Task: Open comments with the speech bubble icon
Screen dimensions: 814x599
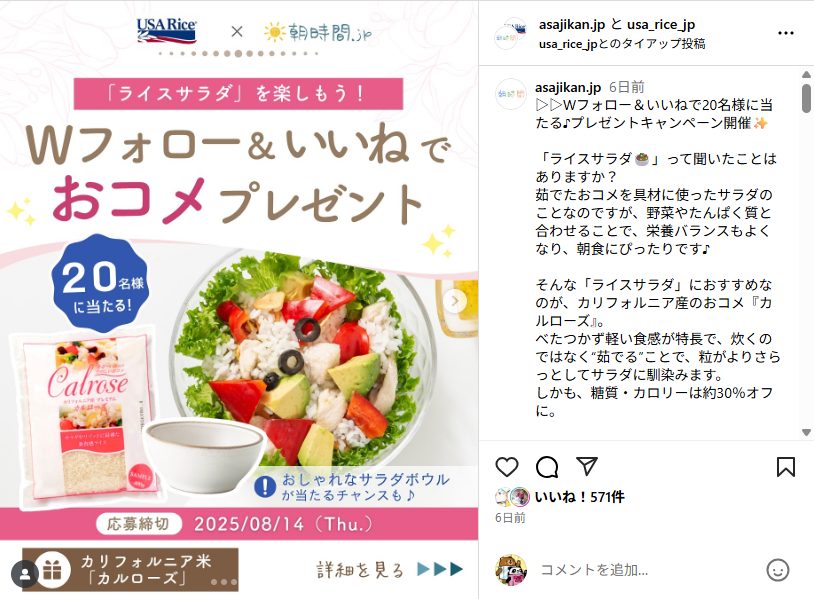Action: point(547,467)
